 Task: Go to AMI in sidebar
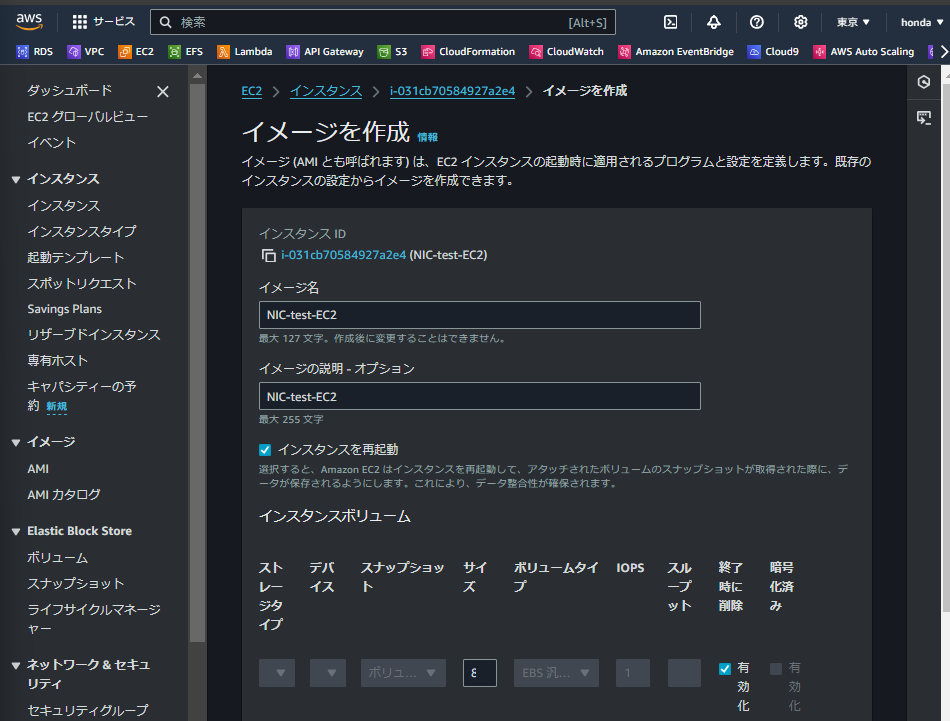click(38, 468)
